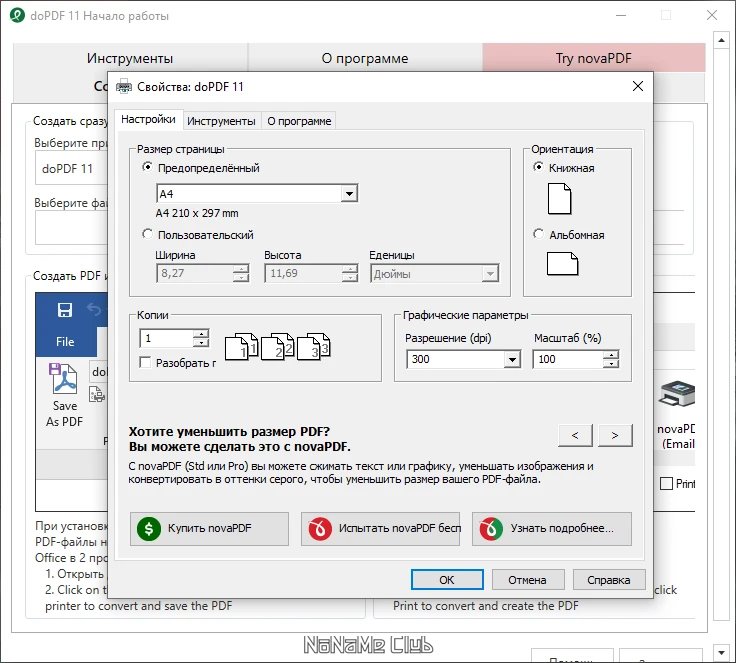Click the doPDF 11 printer field in the background
Image resolution: width=736 pixels, height=663 pixels.
pyautogui.click(x=71, y=169)
